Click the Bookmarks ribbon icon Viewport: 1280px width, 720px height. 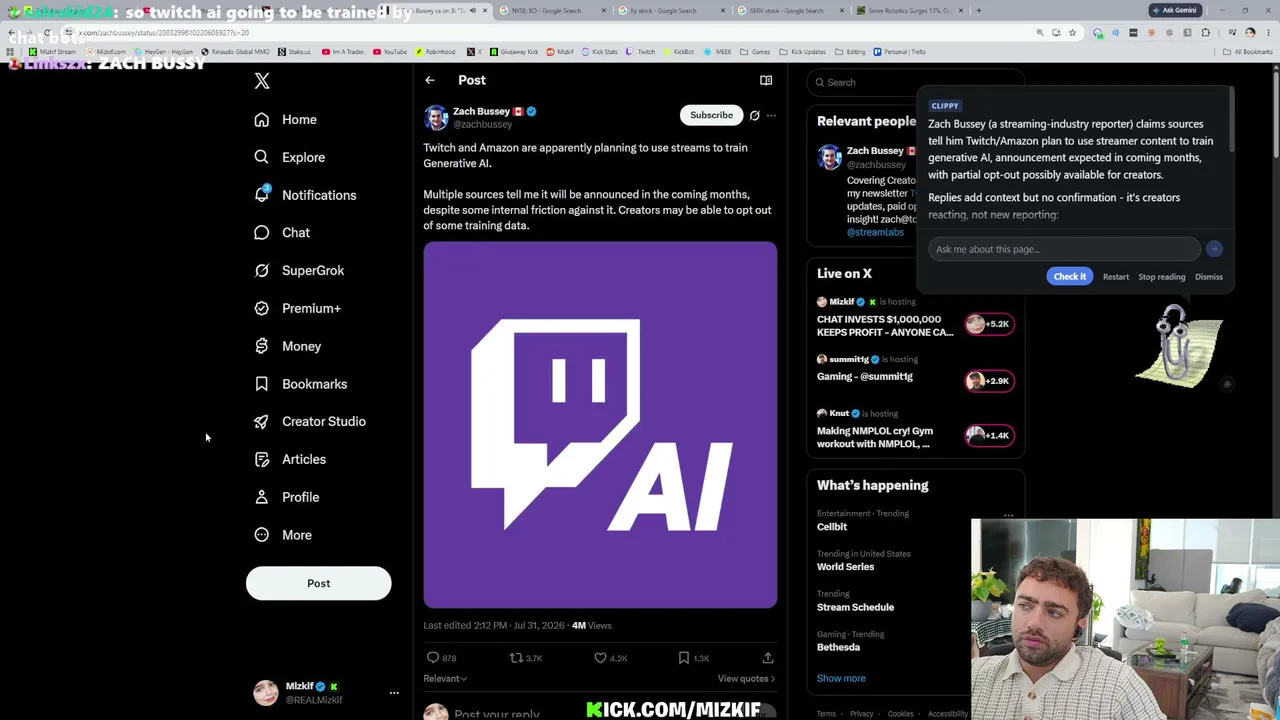(261, 384)
